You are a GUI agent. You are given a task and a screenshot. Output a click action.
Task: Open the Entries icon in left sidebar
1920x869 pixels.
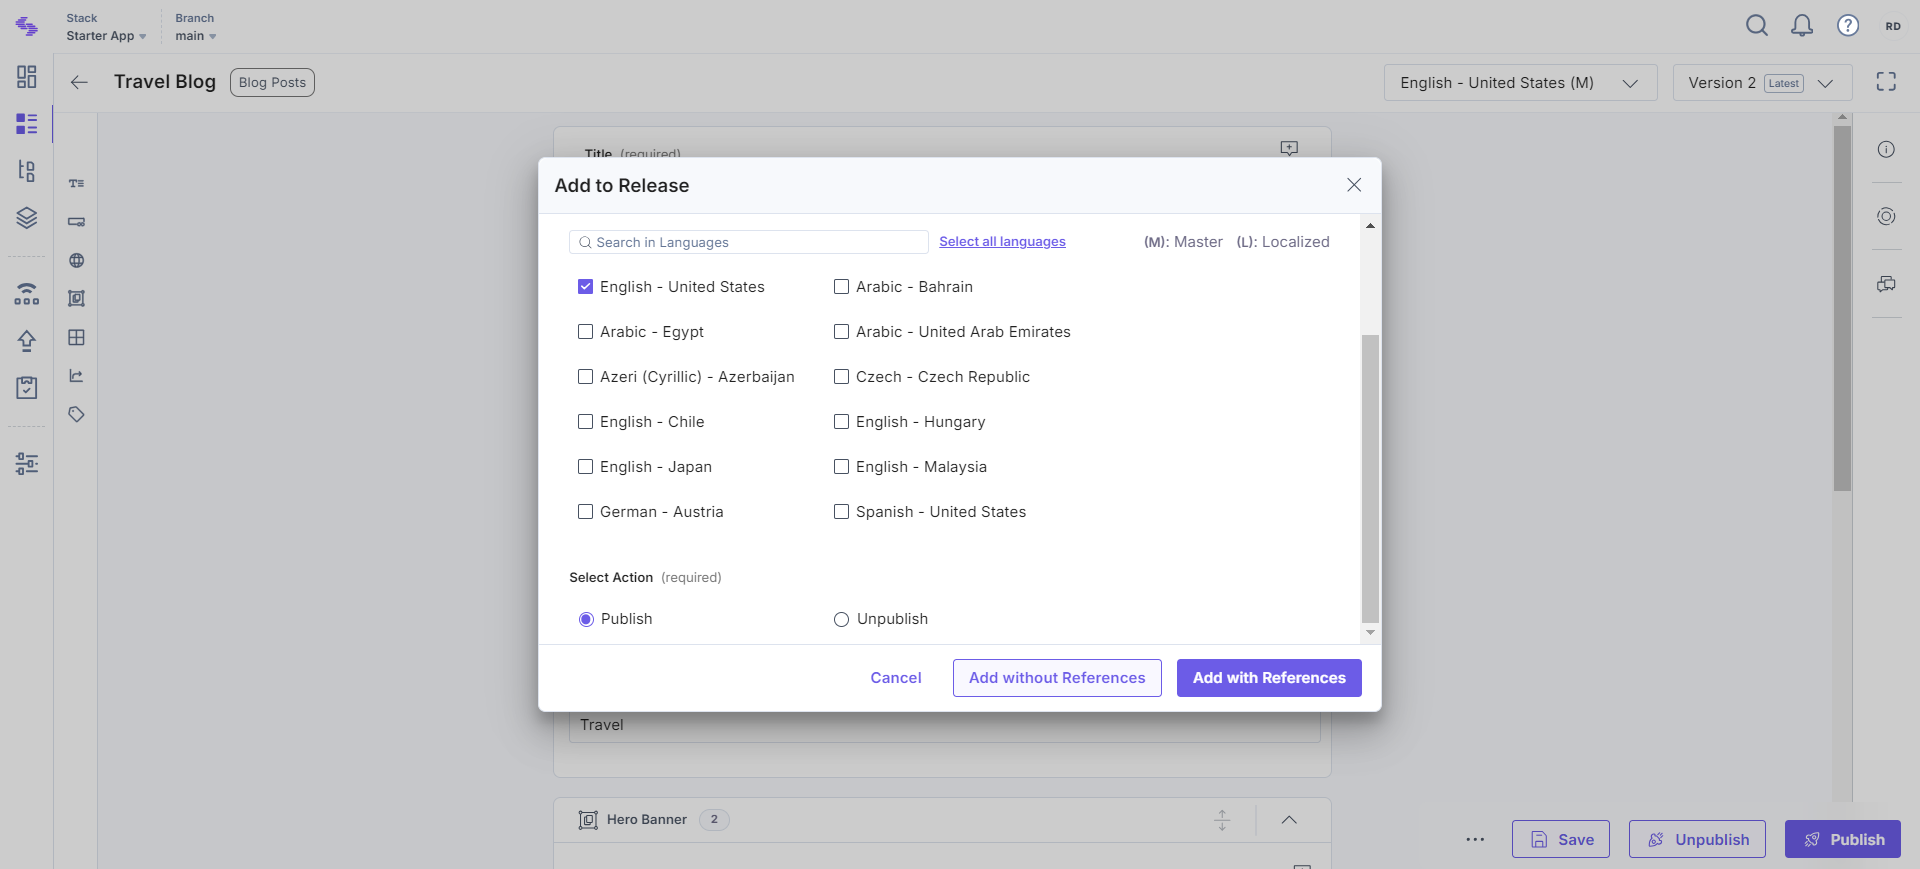[27, 124]
